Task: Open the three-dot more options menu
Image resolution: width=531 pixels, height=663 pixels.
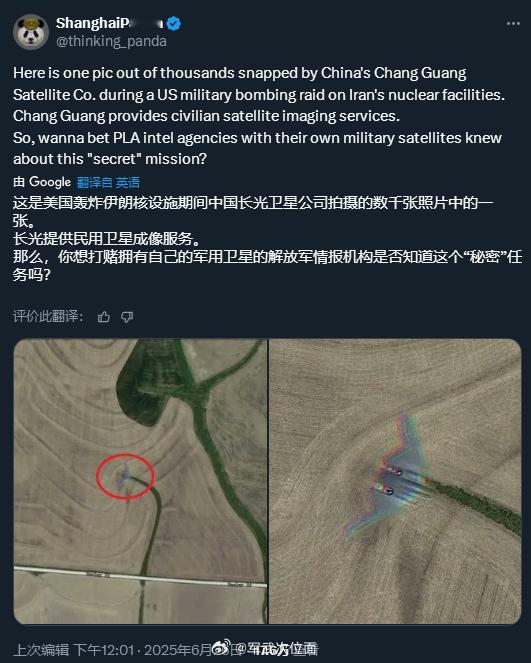Action: click(513, 24)
